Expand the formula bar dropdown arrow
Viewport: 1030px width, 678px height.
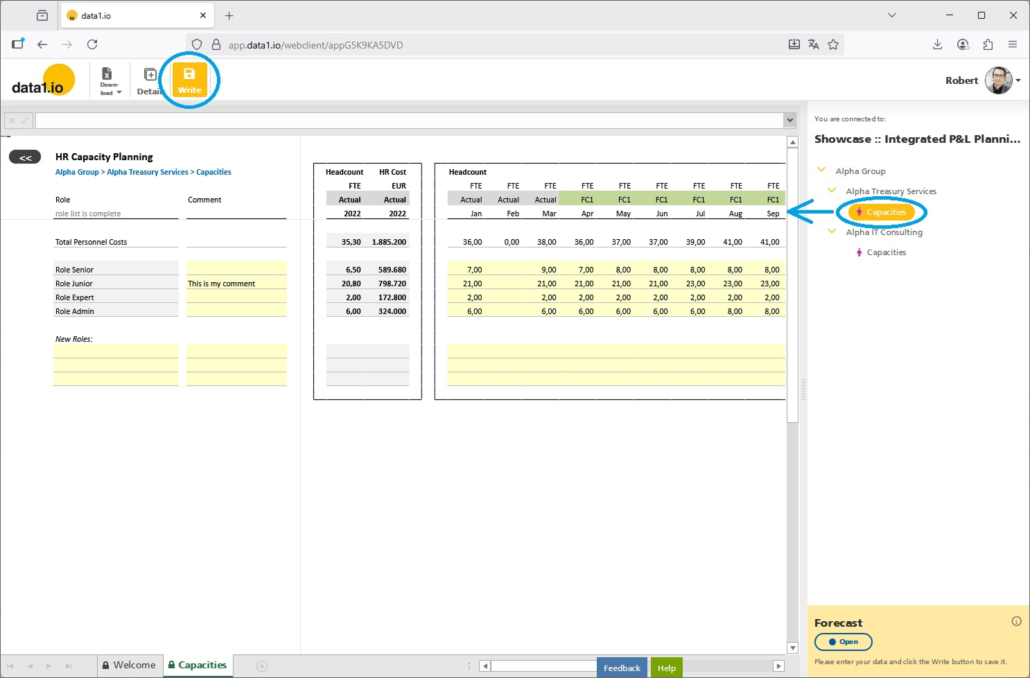pyautogui.click(x=790, y=120)
